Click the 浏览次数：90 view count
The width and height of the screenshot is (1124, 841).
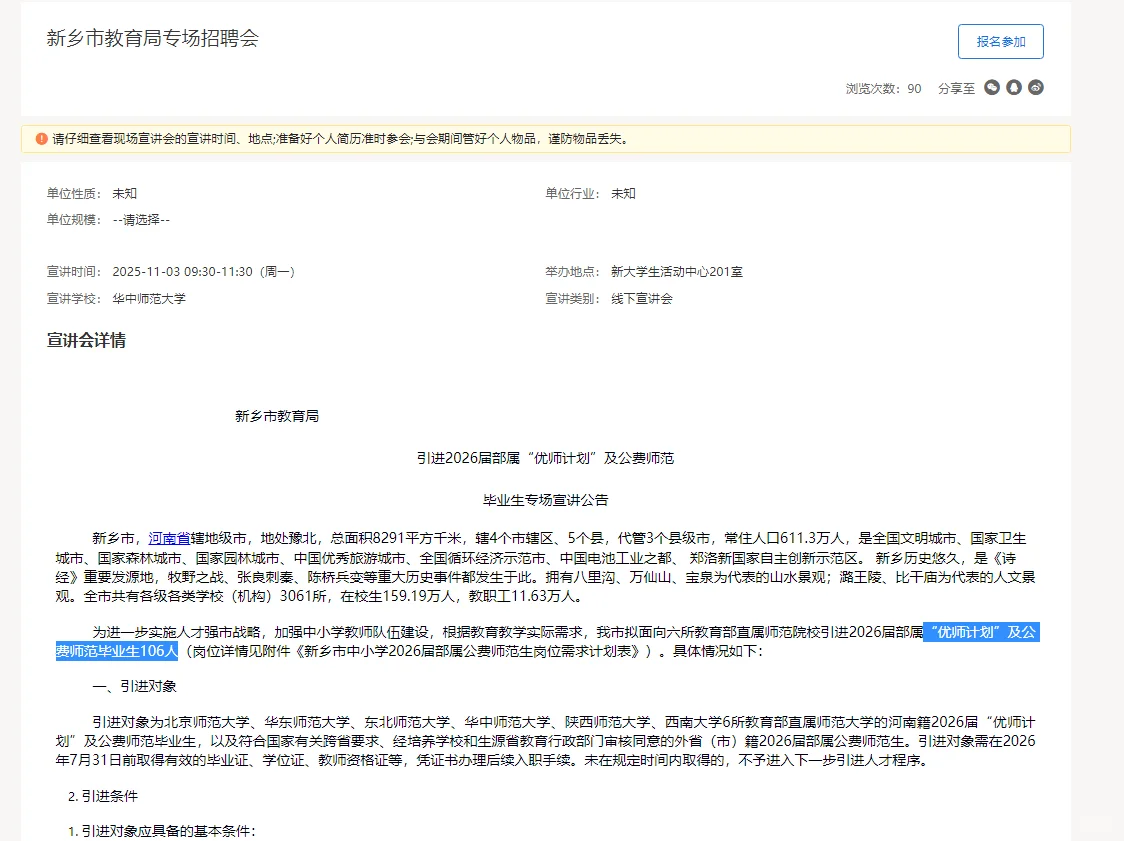point(883,89)
